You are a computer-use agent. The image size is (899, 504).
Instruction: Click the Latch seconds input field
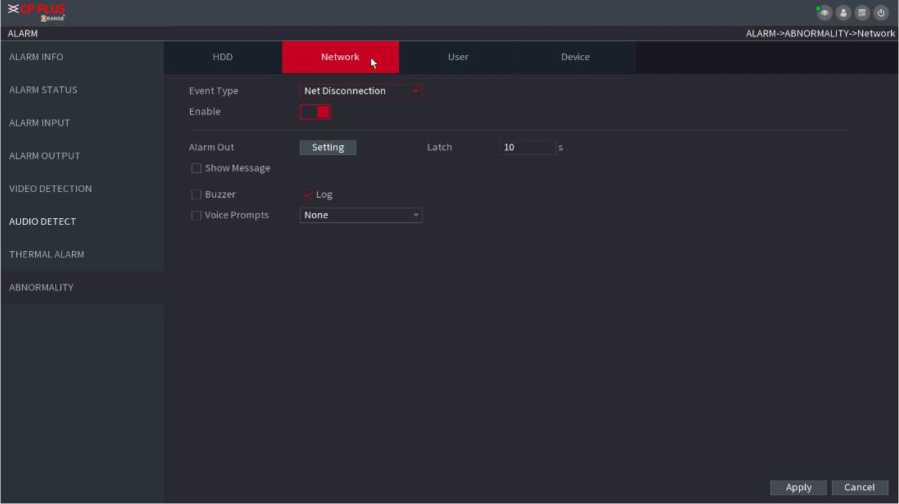point(527,147)
